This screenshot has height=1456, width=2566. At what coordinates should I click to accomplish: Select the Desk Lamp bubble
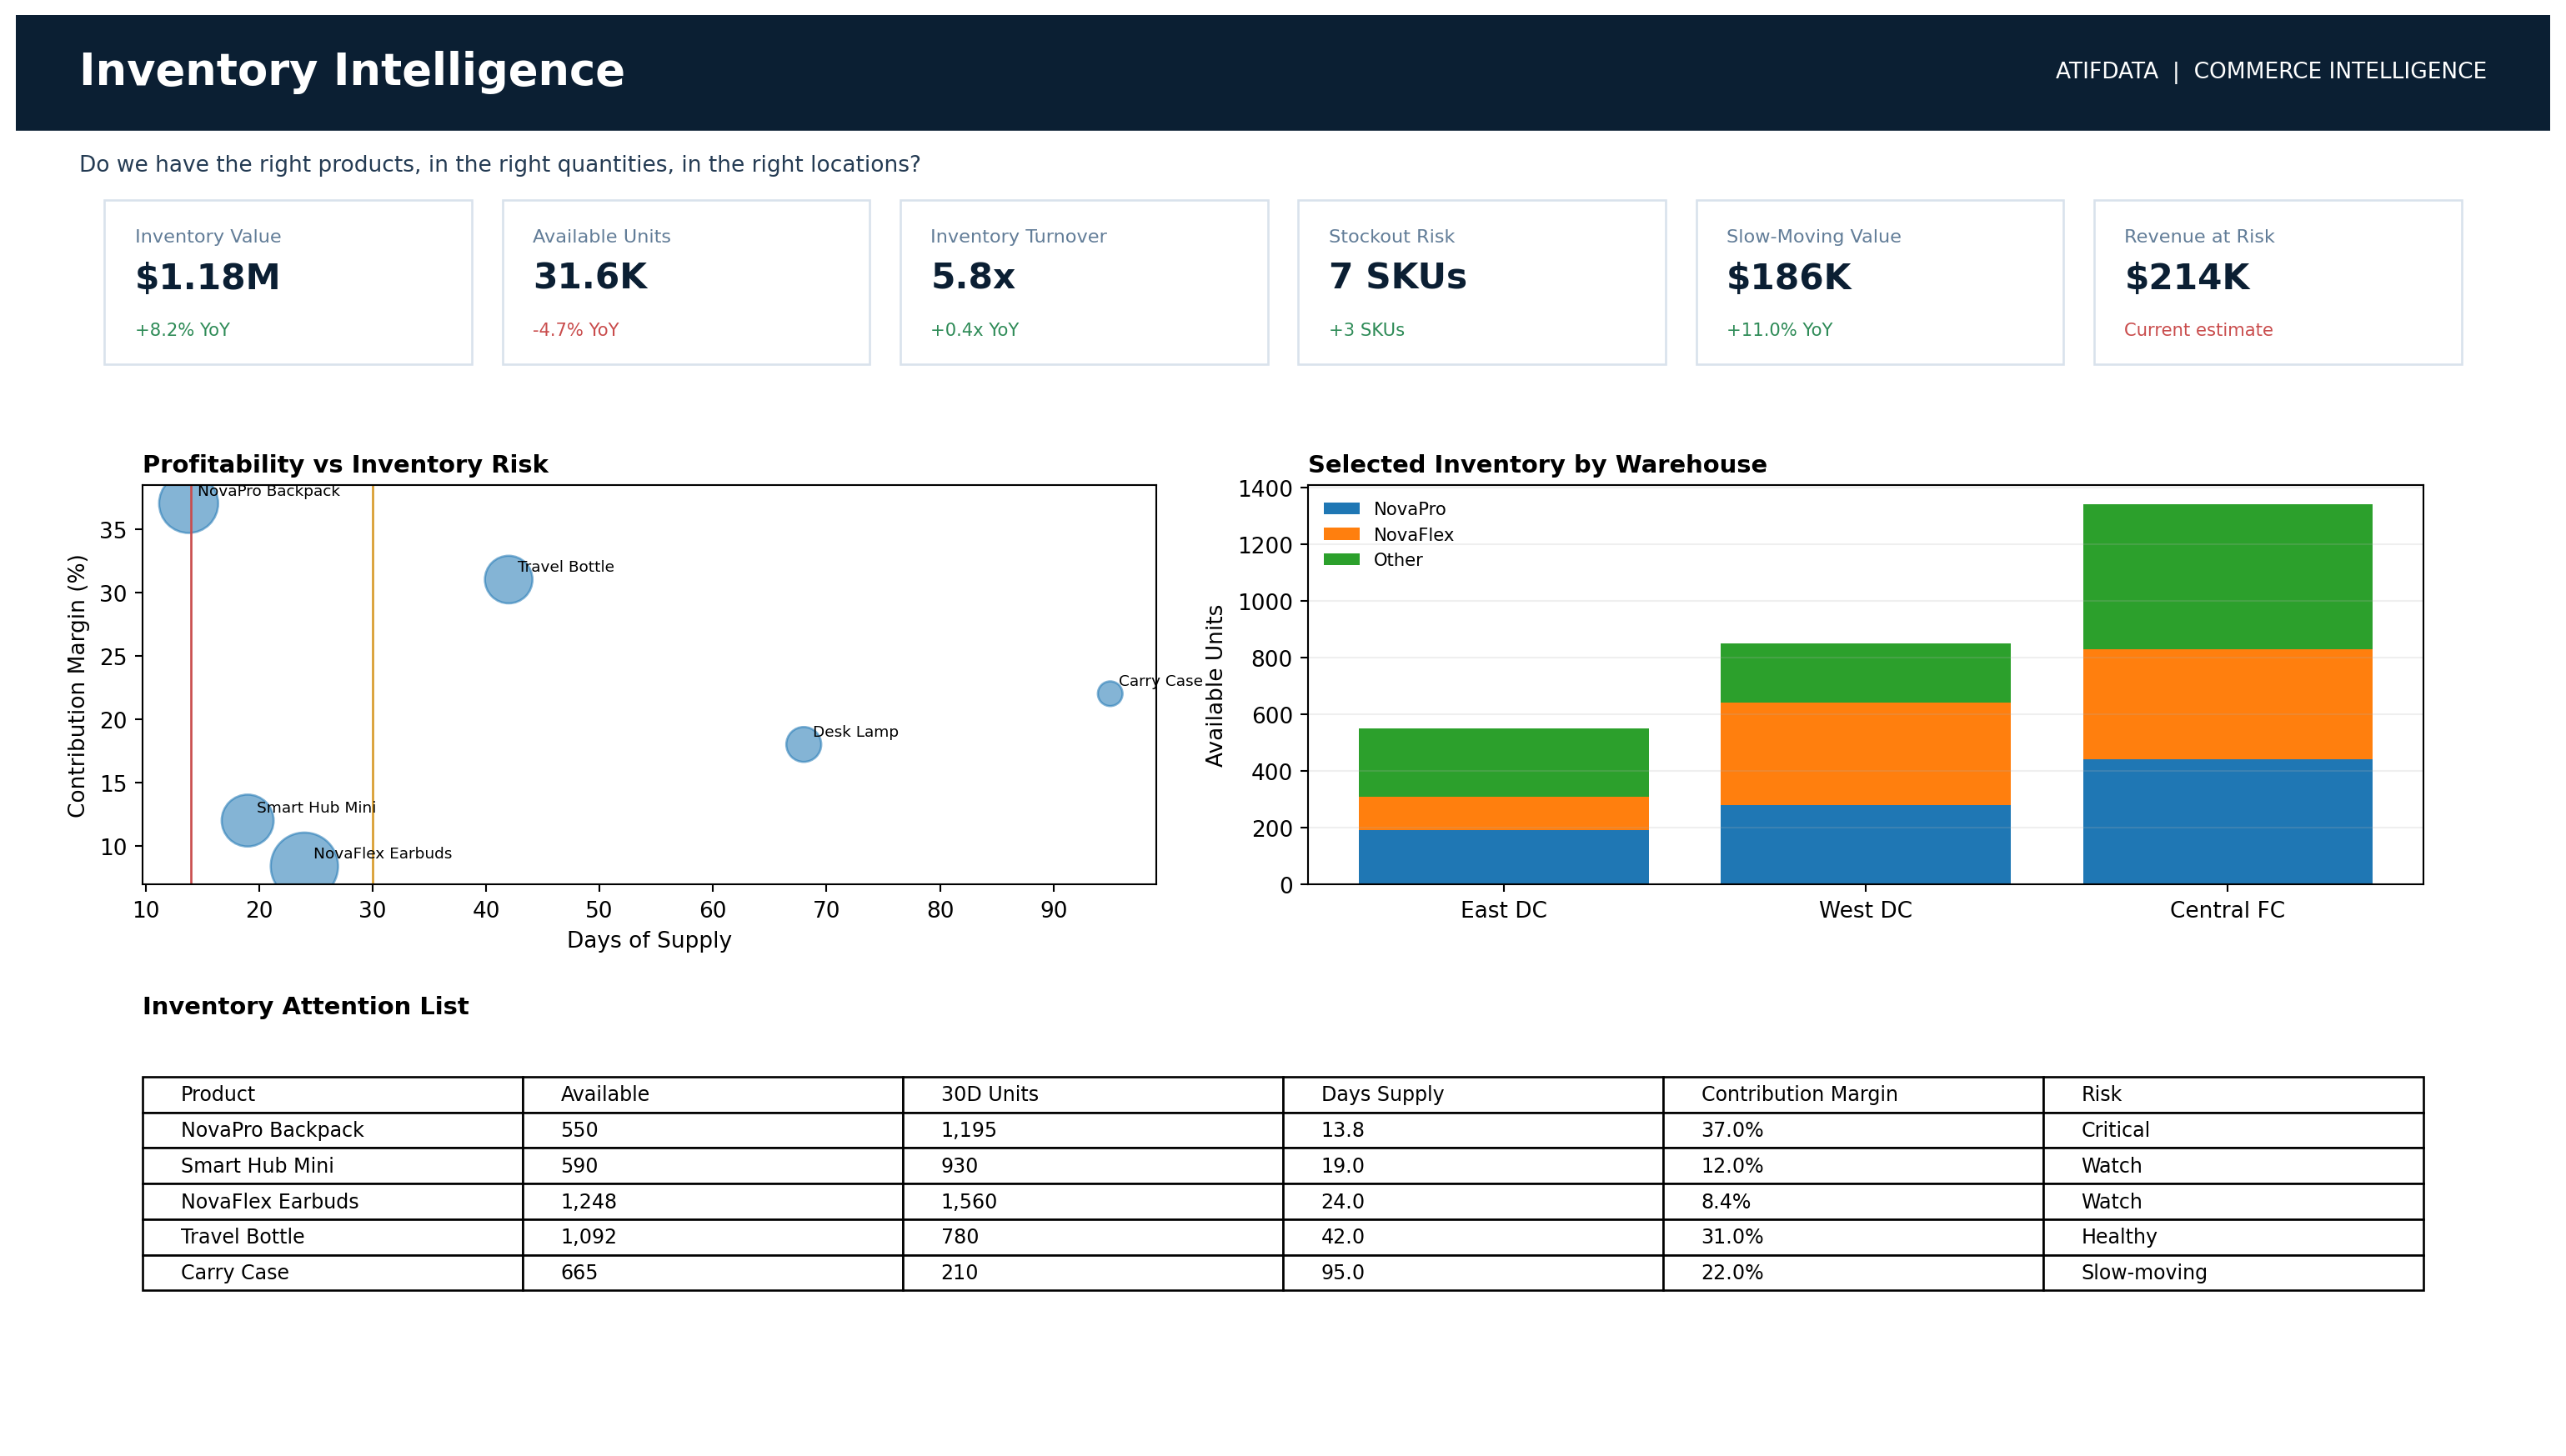[x=803, y=744]
